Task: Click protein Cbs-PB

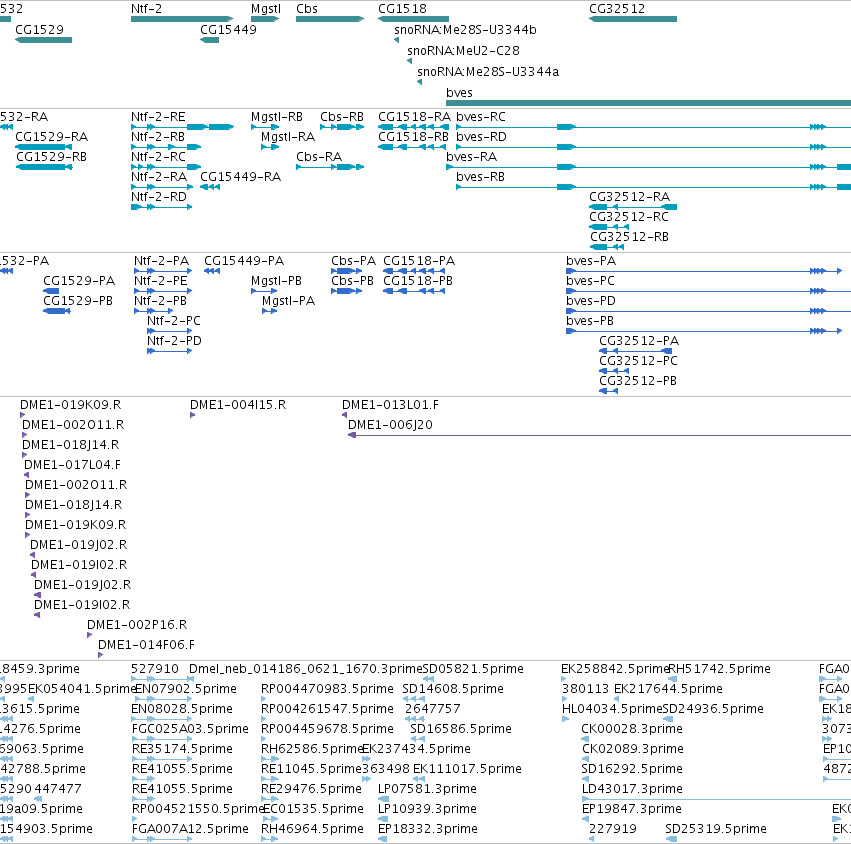Action: [x=347, y=291]
